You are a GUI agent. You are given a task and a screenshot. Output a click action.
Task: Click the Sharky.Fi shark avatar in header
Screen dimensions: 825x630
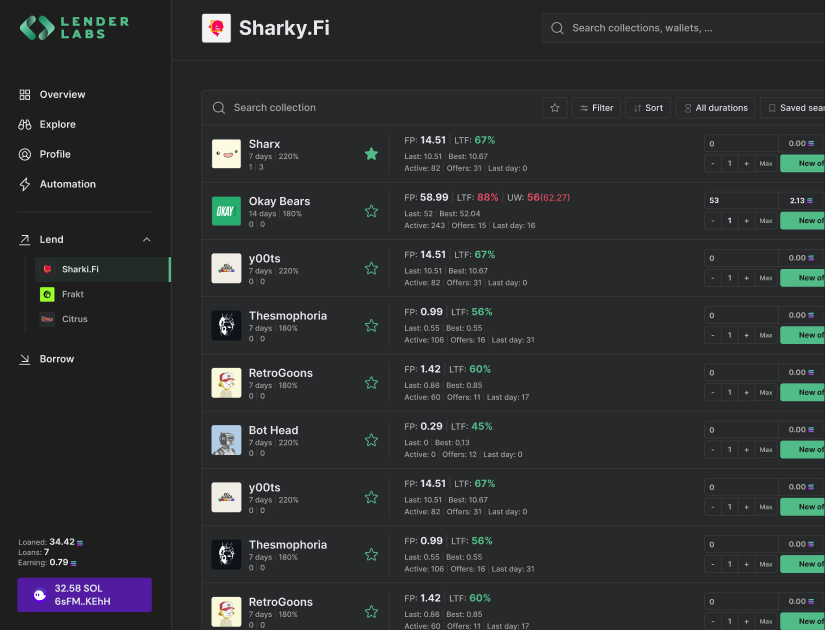[x=215, y=28]
